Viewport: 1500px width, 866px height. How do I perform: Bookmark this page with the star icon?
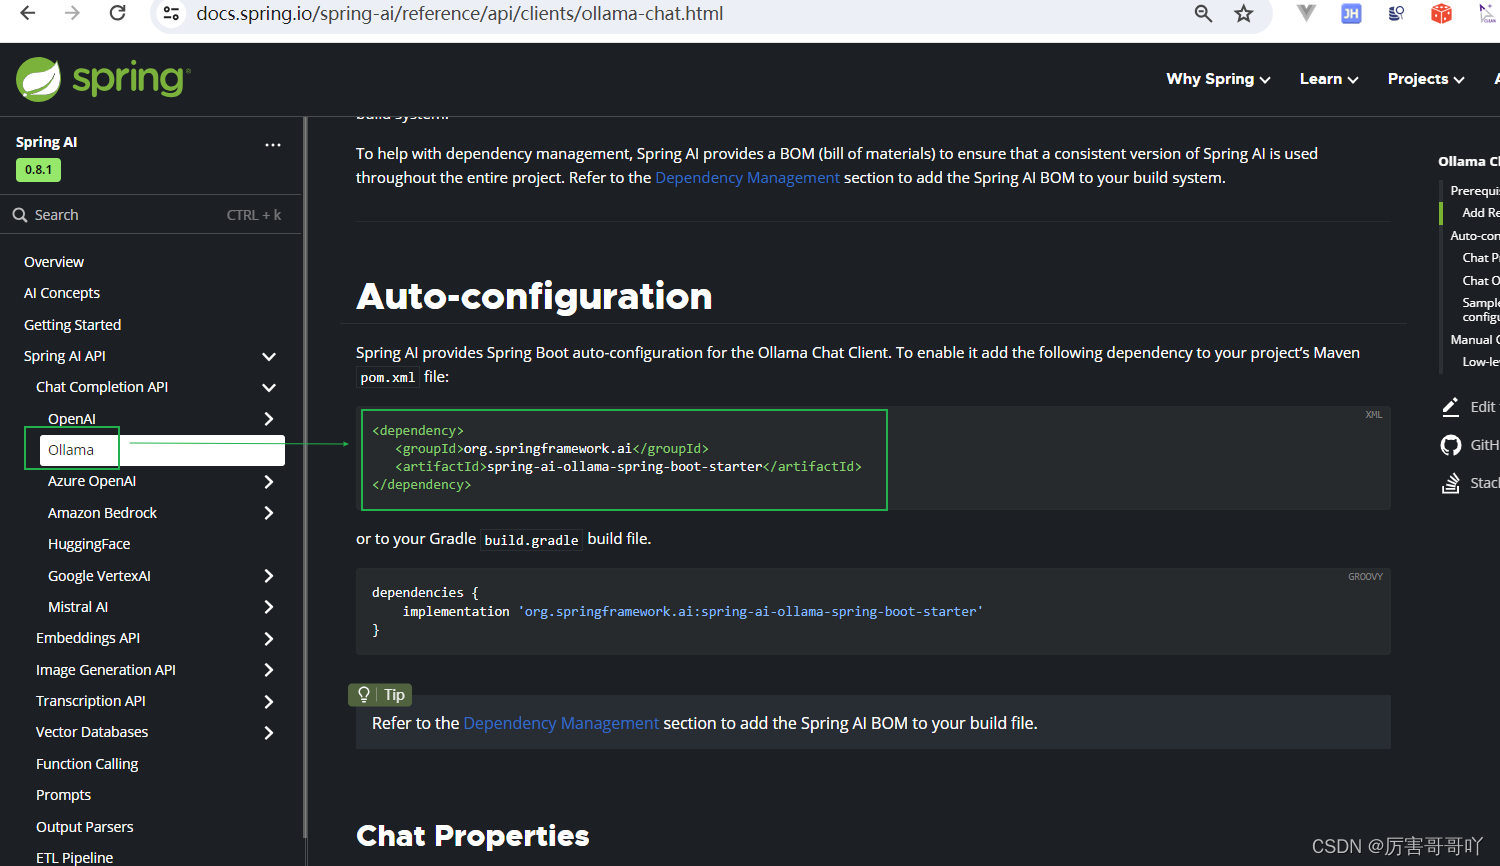(1243, 14)
